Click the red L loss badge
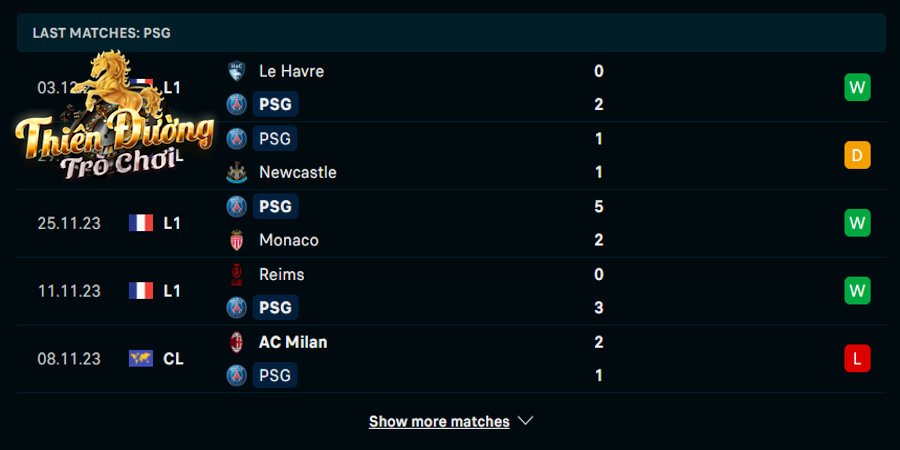Viewport: 900px width, 450px height. [x=857, y=359]
